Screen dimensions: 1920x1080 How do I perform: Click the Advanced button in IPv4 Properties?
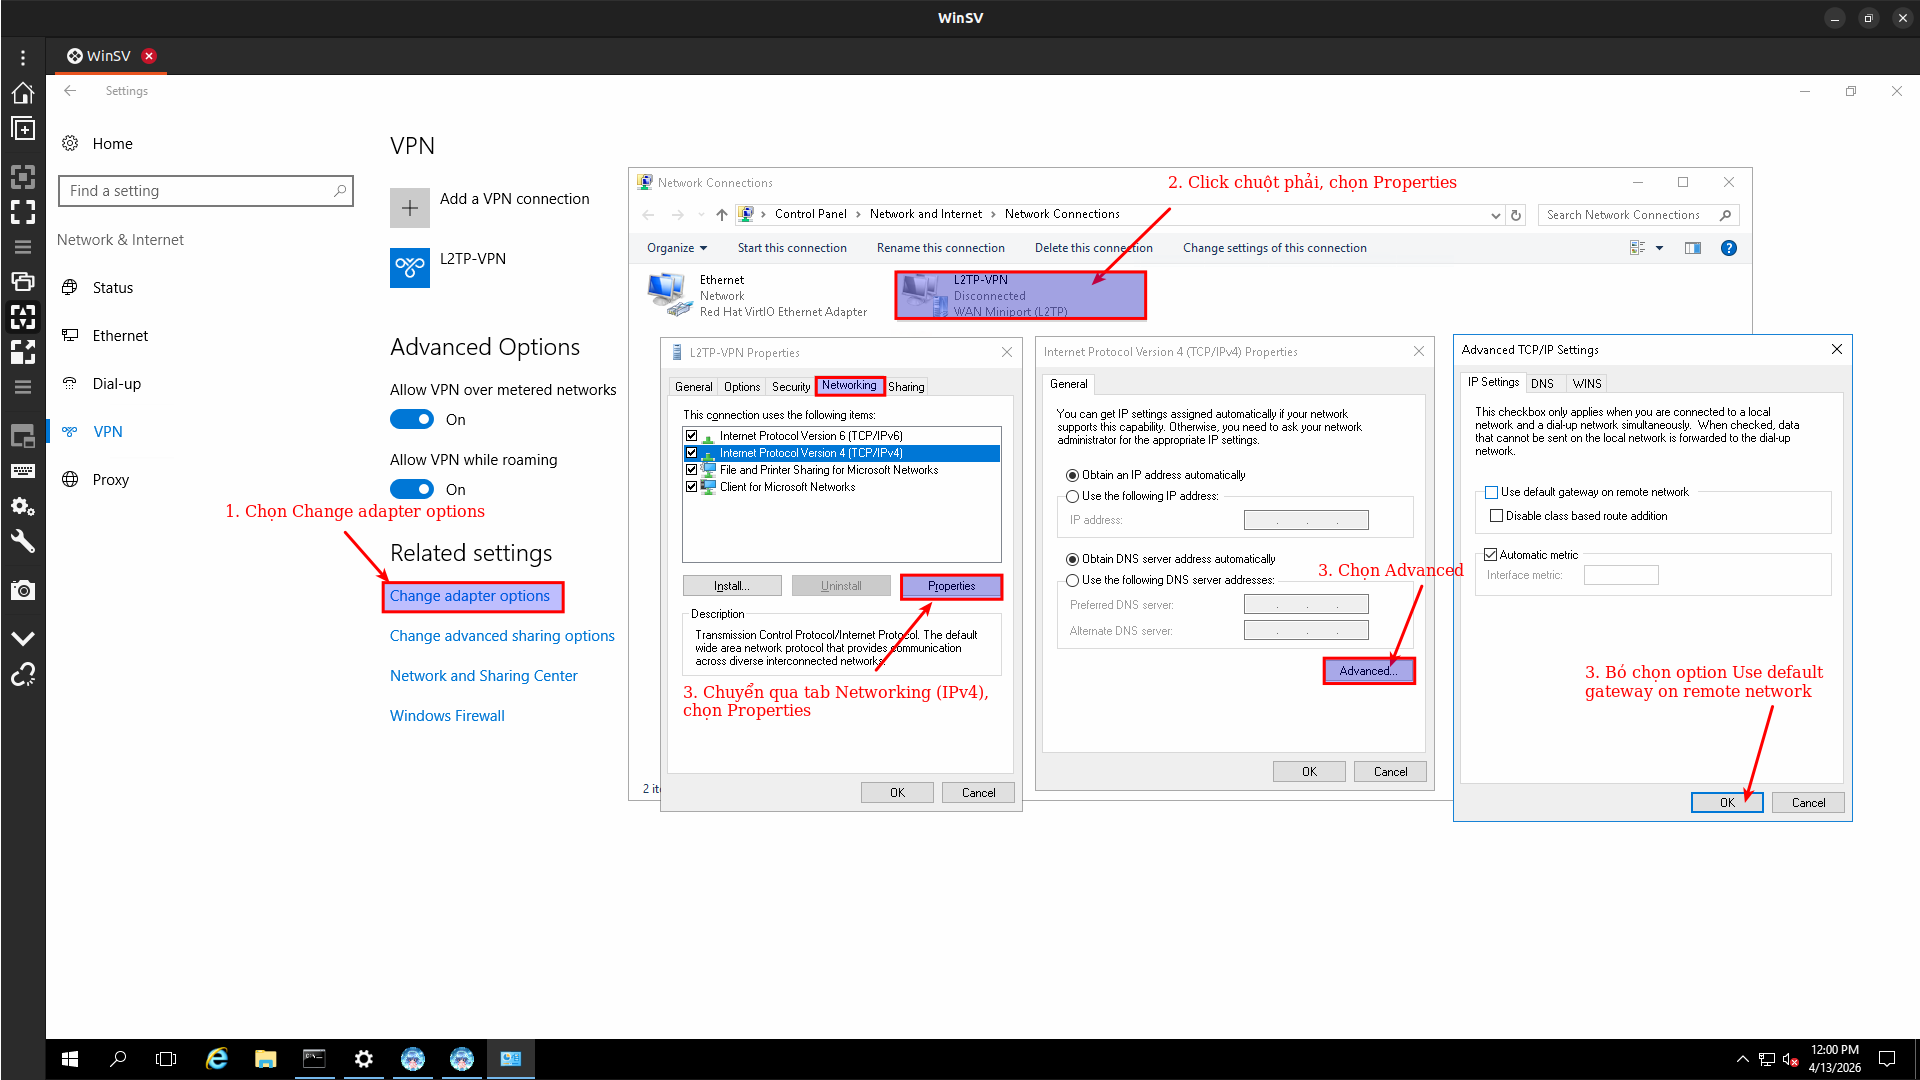coord(1369,671)
